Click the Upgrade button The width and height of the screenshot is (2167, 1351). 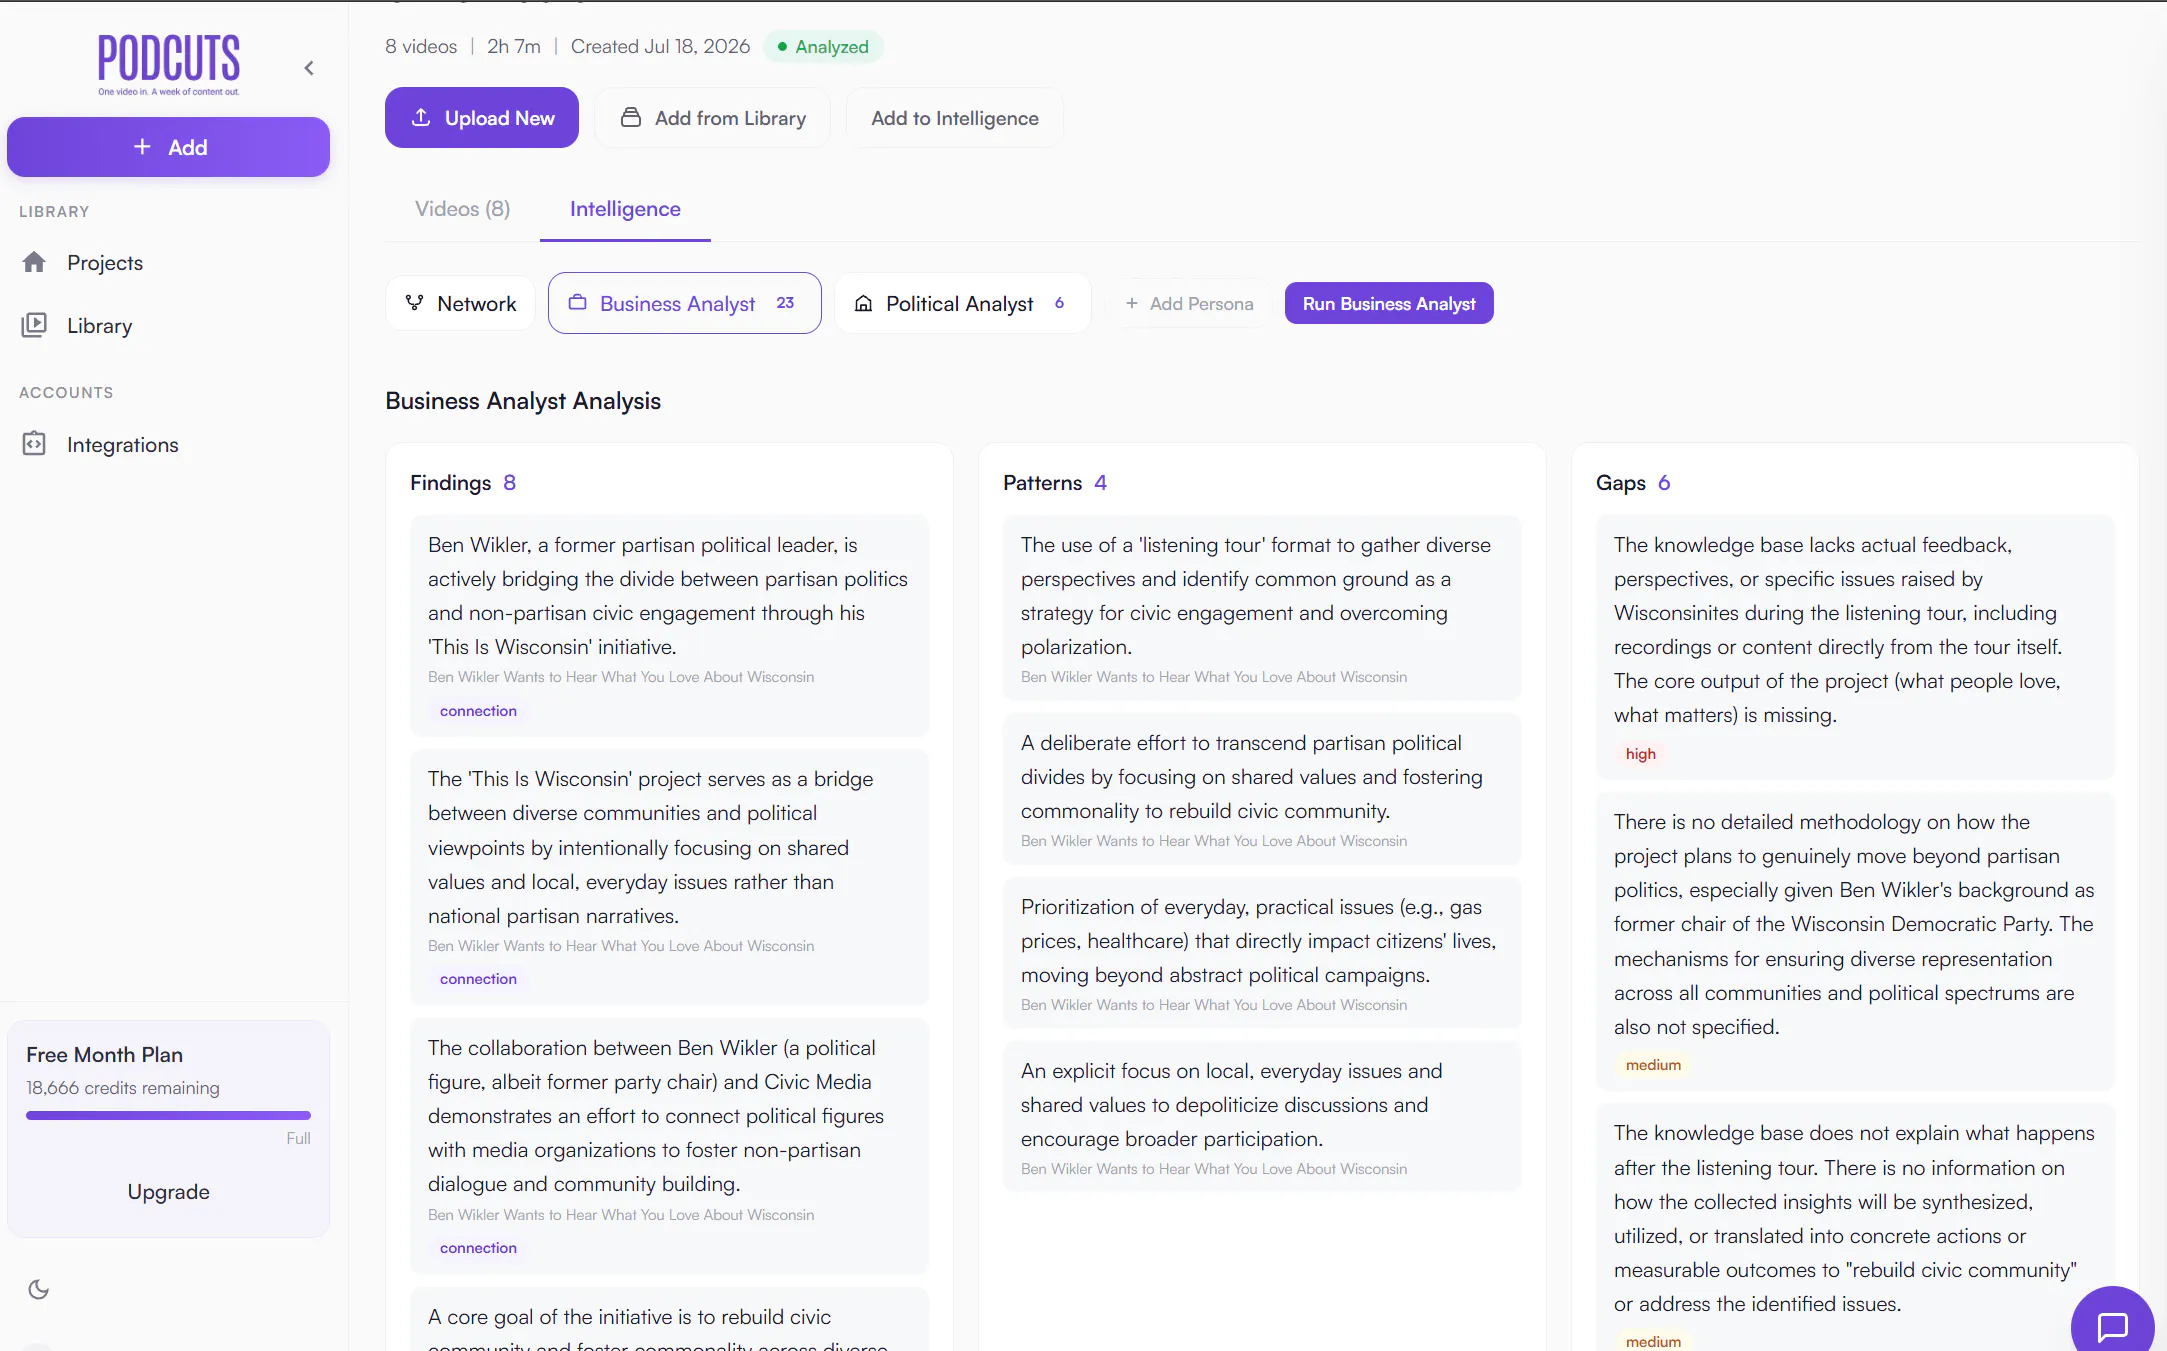[168, 1192]
